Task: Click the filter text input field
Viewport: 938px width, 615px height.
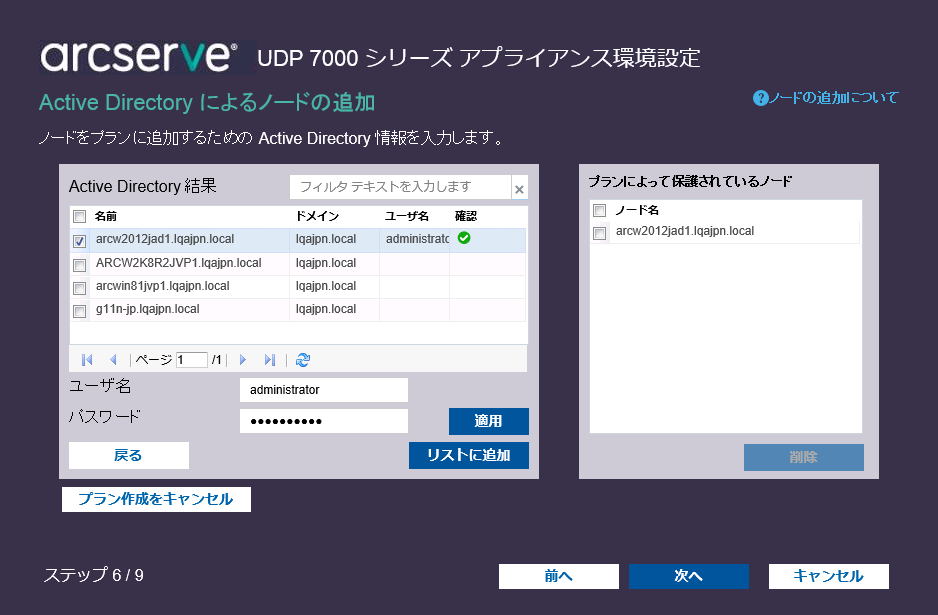Action: (x=400, y=187)
